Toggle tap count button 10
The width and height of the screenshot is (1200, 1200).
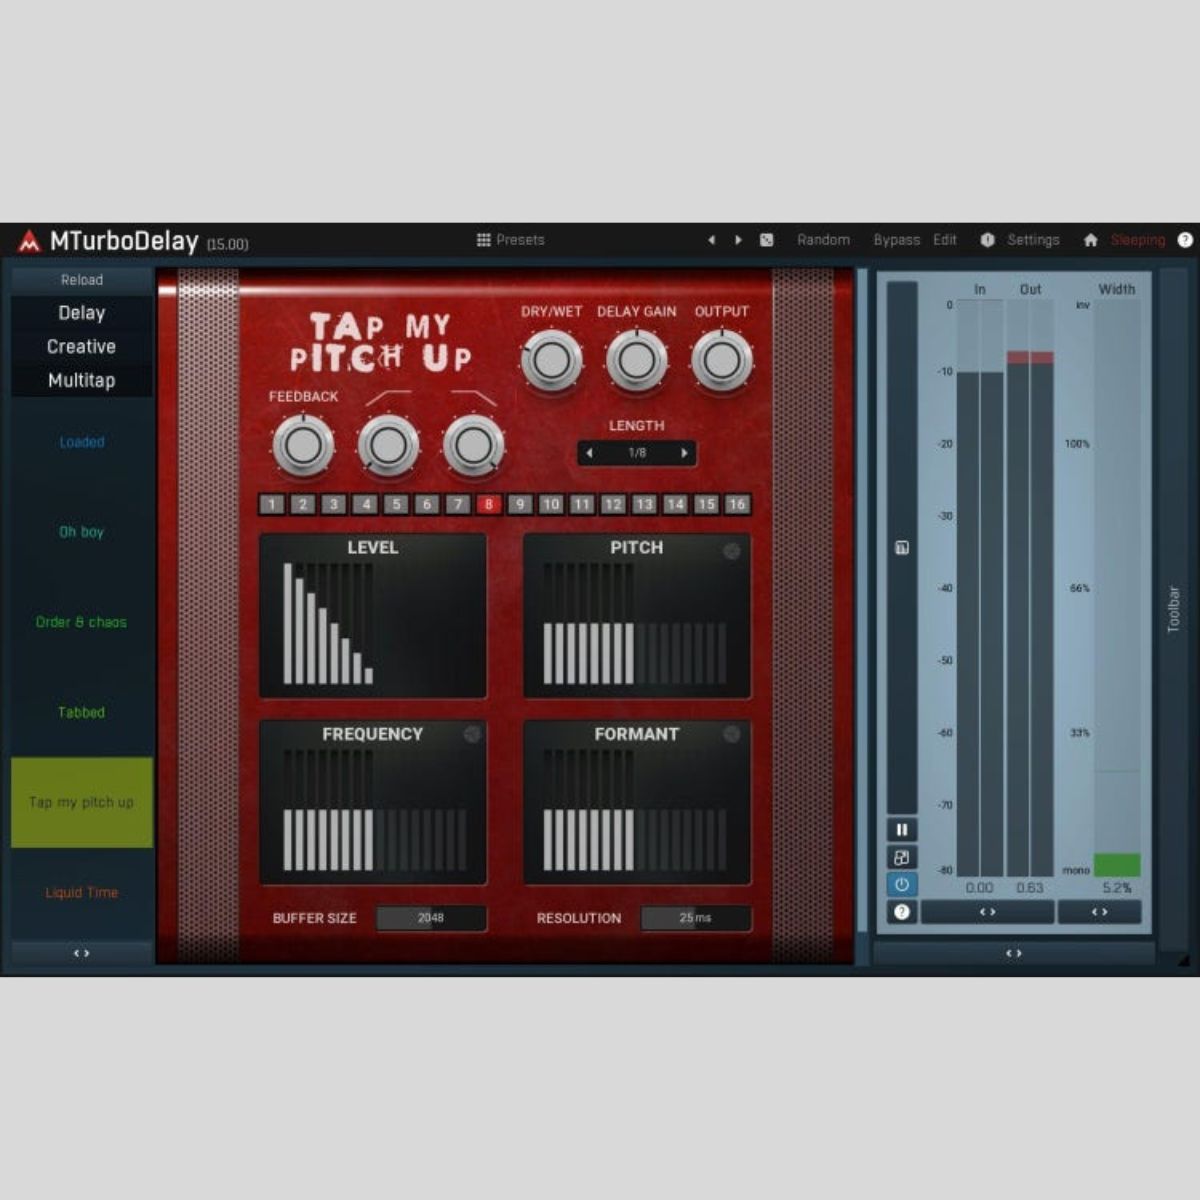coord(551,505)
